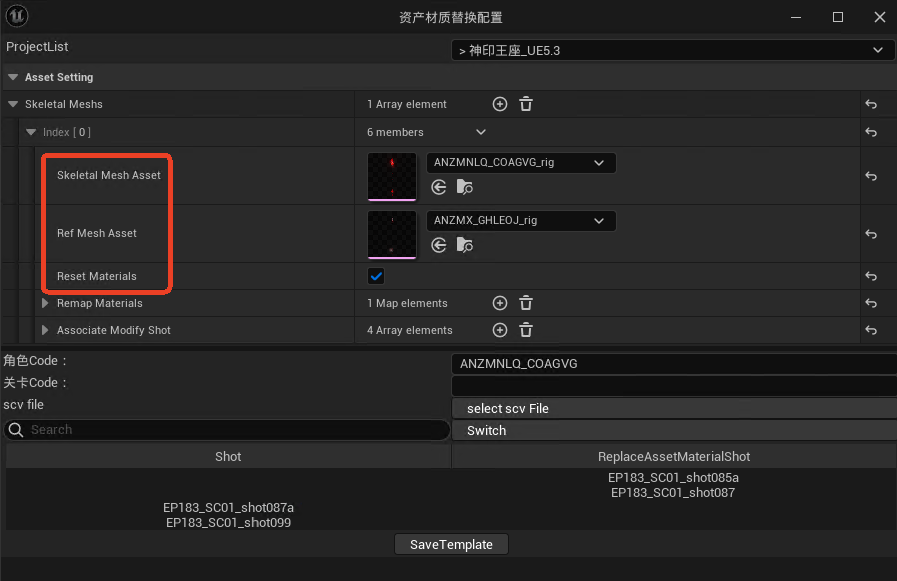Add element to Skeletal Meshs array
The image size is (897, 581).
[500, 104]
